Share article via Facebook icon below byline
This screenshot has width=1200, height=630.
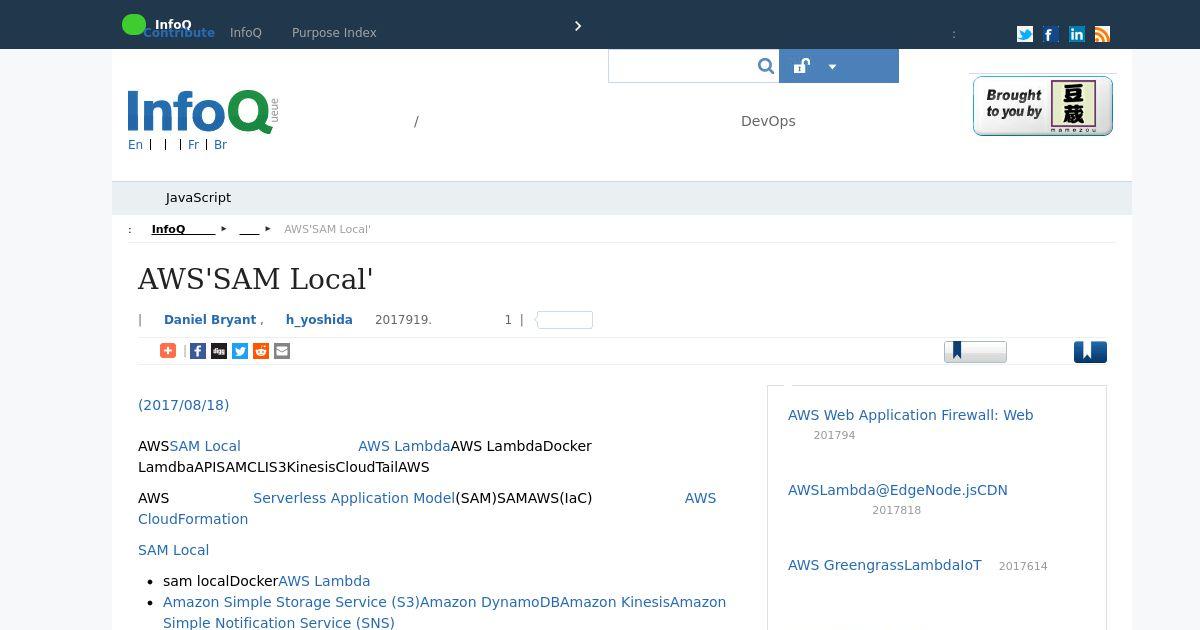(x=198, y=351)
